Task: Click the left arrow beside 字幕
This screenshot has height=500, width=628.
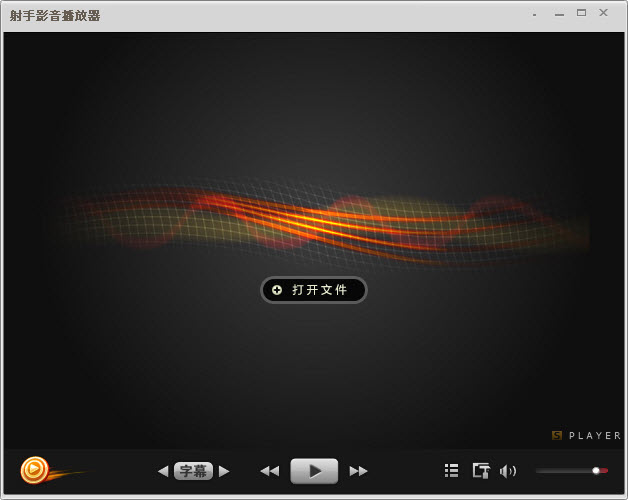Action: point(163,471)
